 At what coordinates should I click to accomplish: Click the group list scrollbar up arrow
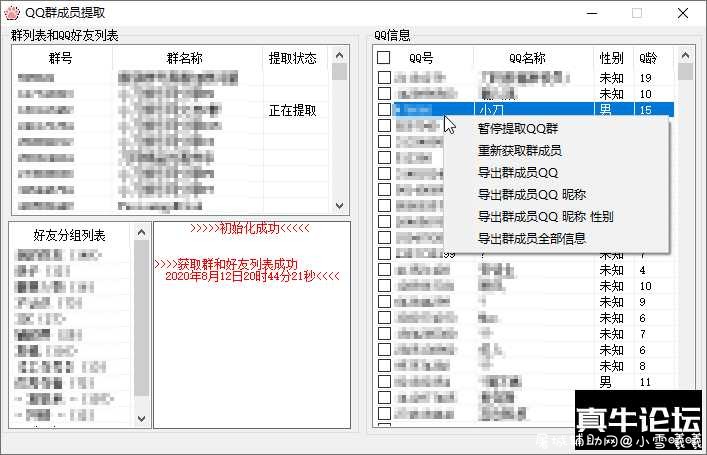[x=340, y=55]
